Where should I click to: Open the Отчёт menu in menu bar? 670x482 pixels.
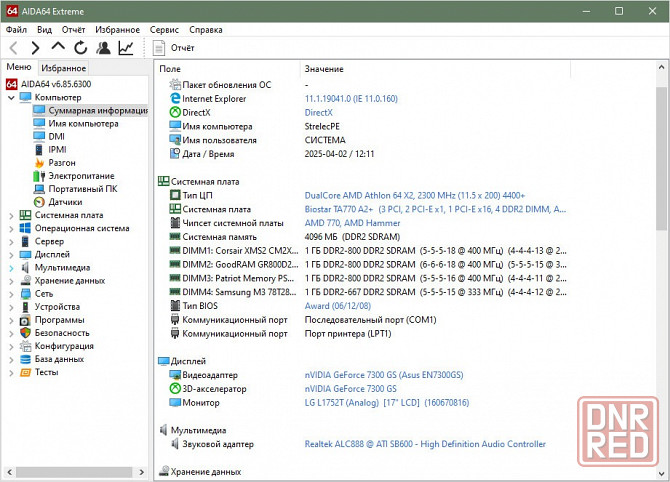pyautogui.click(x=73, y=29)
